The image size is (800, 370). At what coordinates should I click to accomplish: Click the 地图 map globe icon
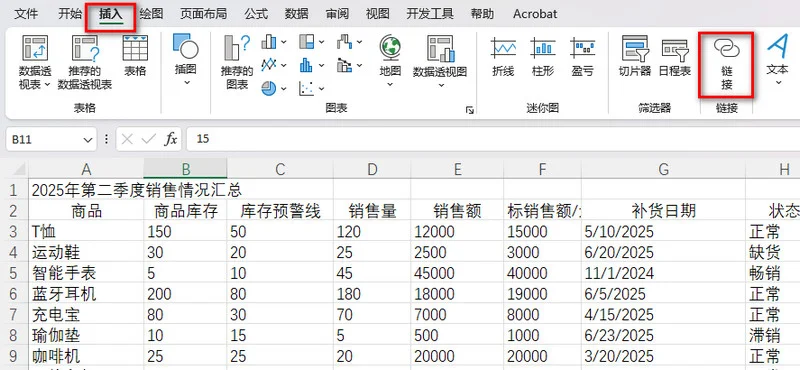[390, 48]
